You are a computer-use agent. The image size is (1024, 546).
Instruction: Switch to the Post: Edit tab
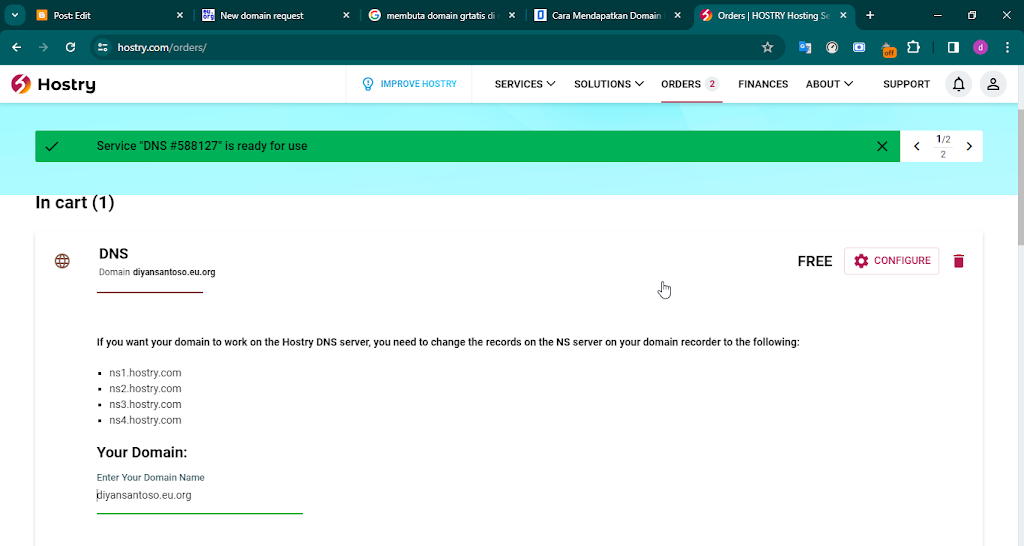(110, 15)
